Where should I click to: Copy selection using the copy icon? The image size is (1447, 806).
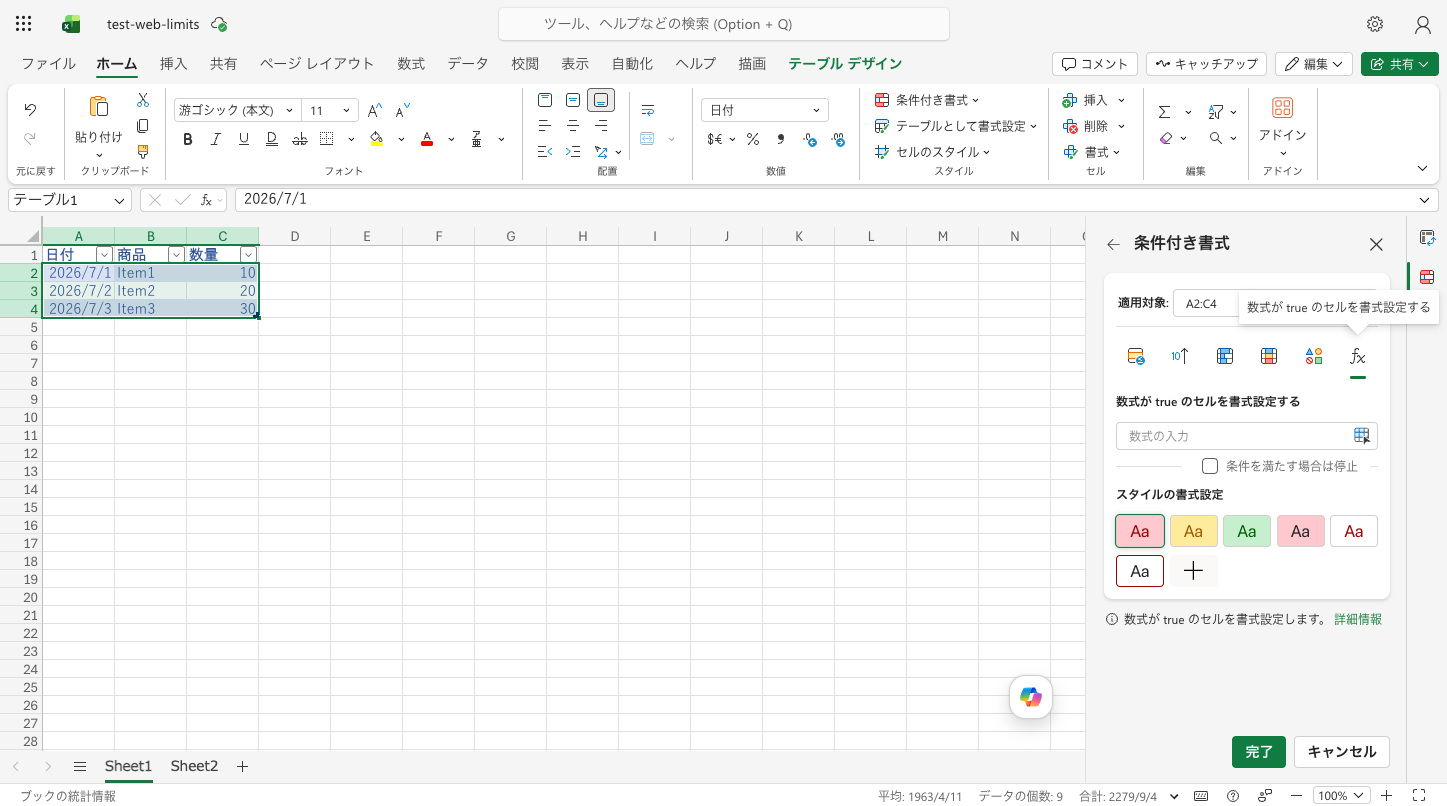tap(143, 126)
